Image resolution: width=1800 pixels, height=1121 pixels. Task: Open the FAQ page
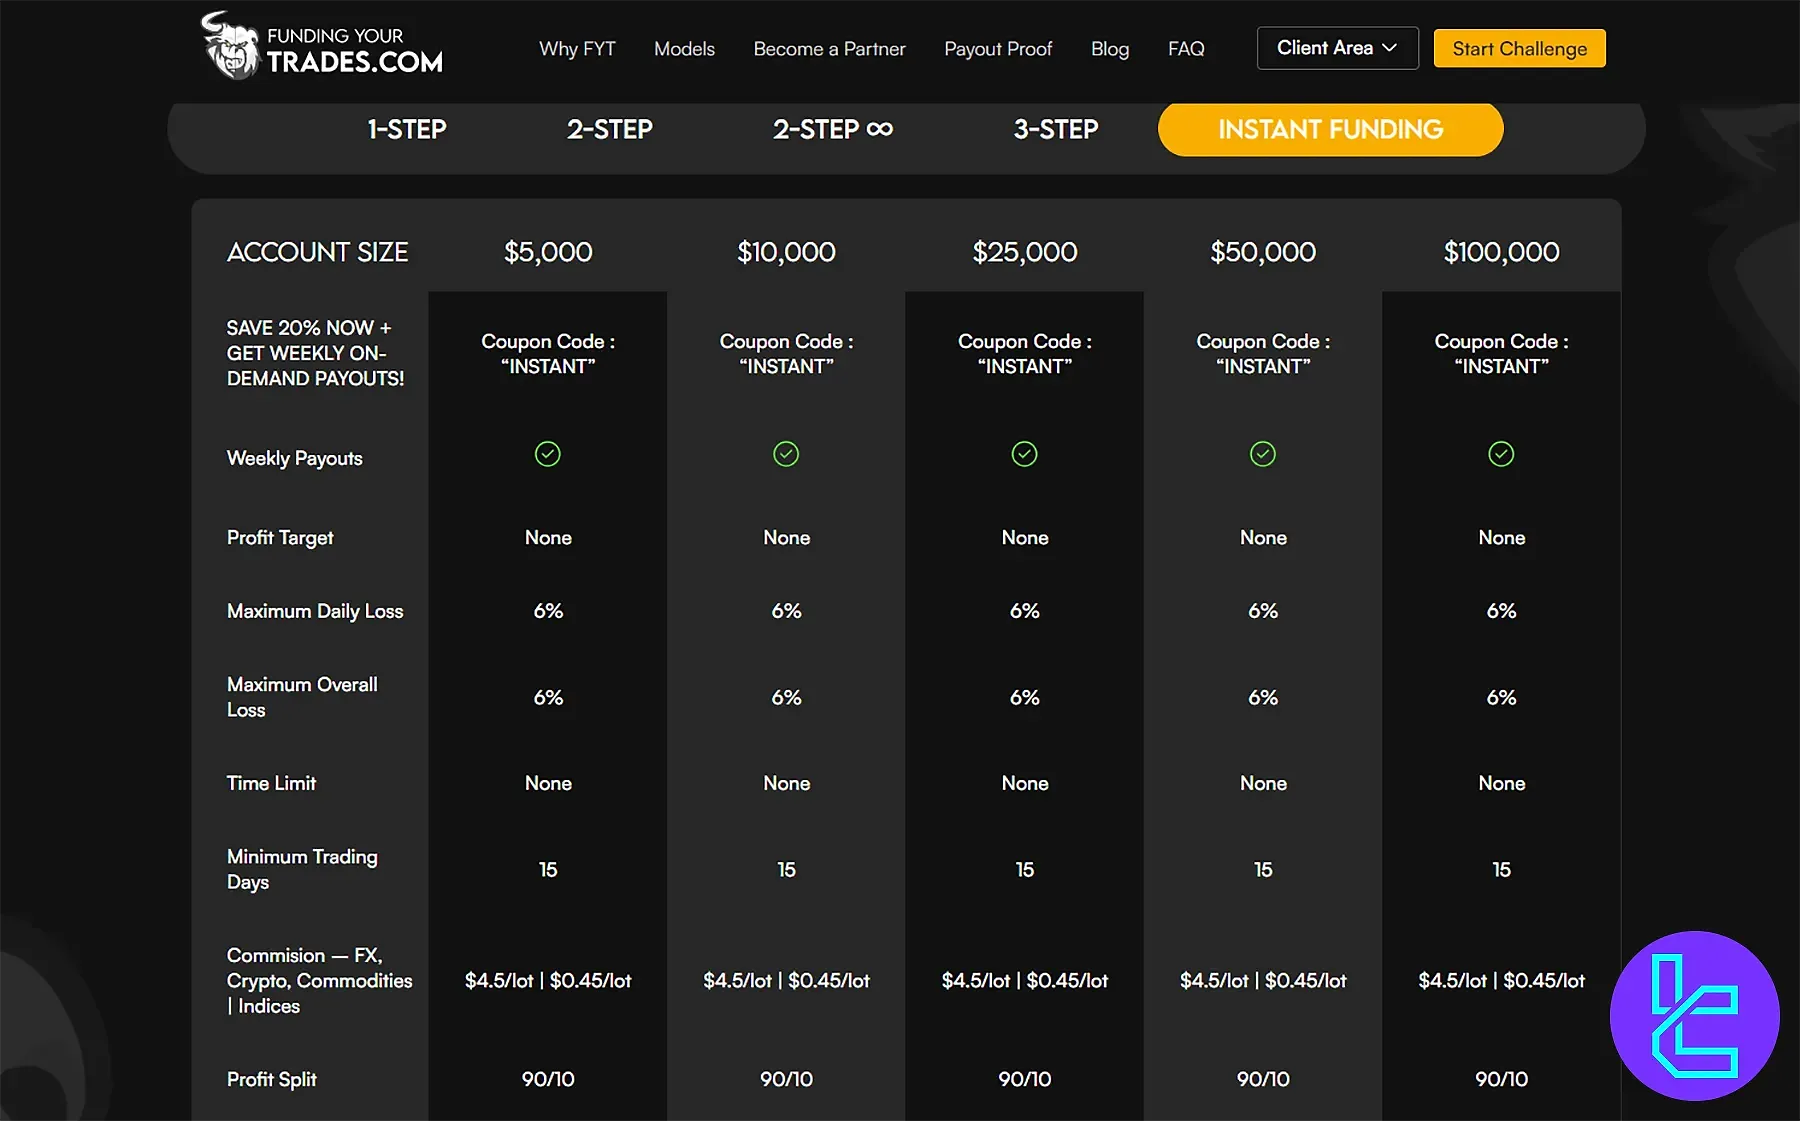pyautogui.click(x=1186, y=49)
